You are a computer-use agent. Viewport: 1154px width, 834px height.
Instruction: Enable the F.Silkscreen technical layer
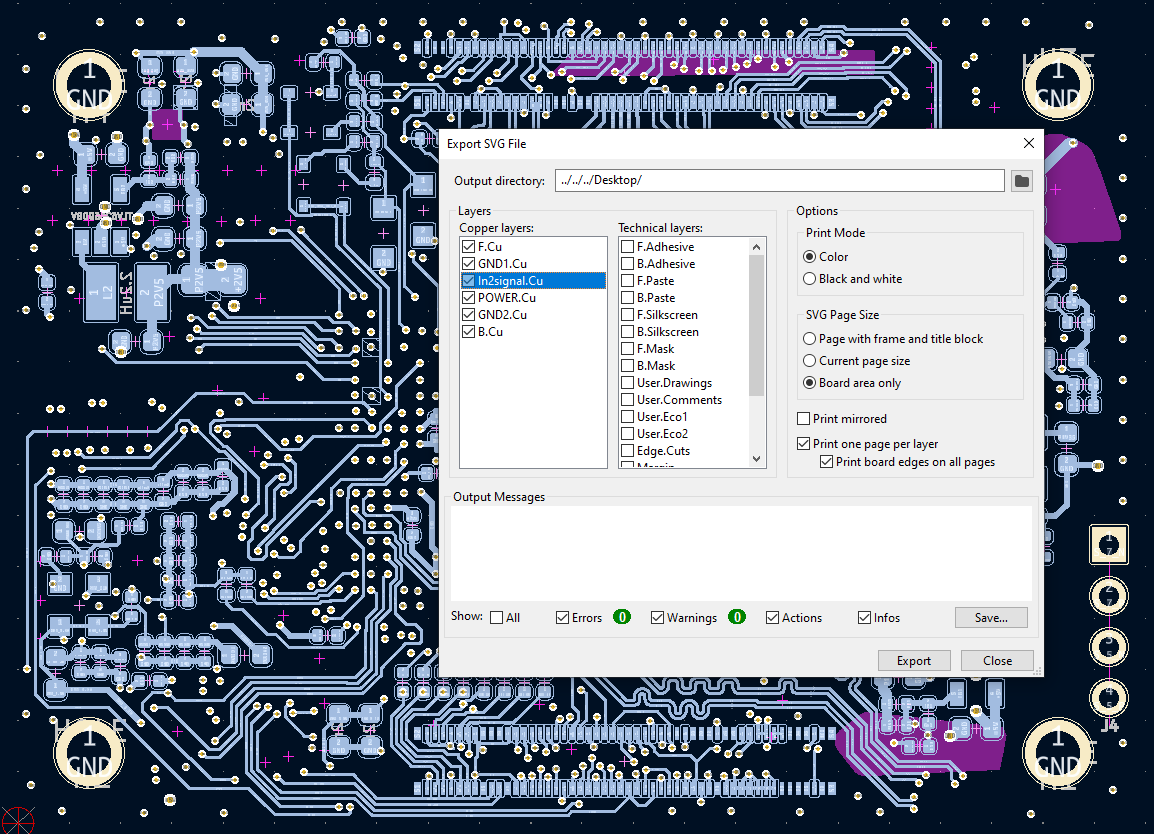point(627,315)
